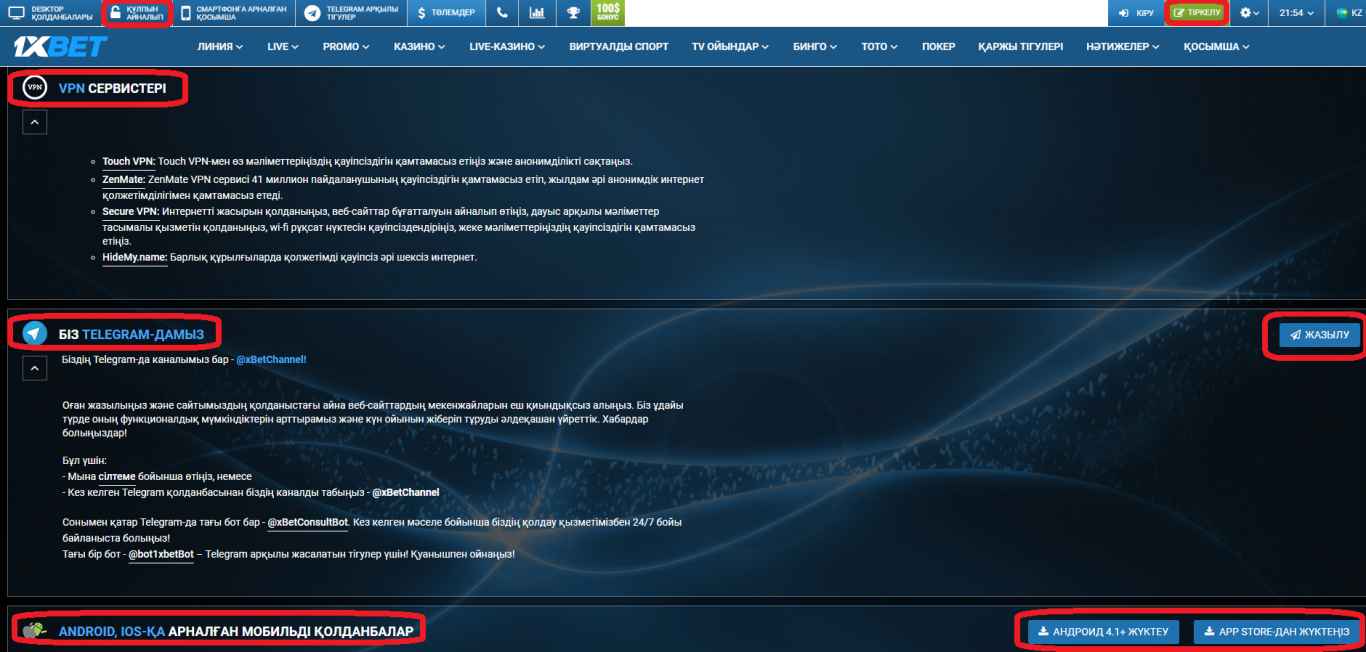
Task: Click the green 100$ bonus badge
Action: (607, 13)
